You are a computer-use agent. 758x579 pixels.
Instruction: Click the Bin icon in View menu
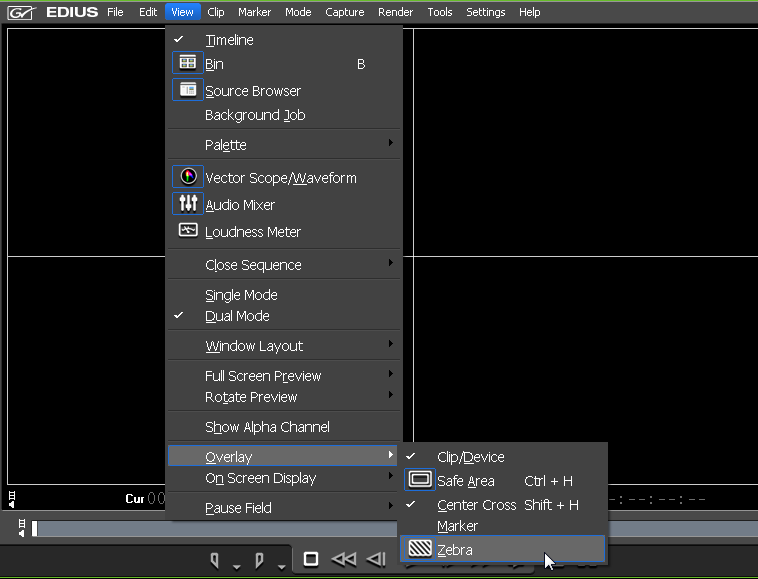188,63
